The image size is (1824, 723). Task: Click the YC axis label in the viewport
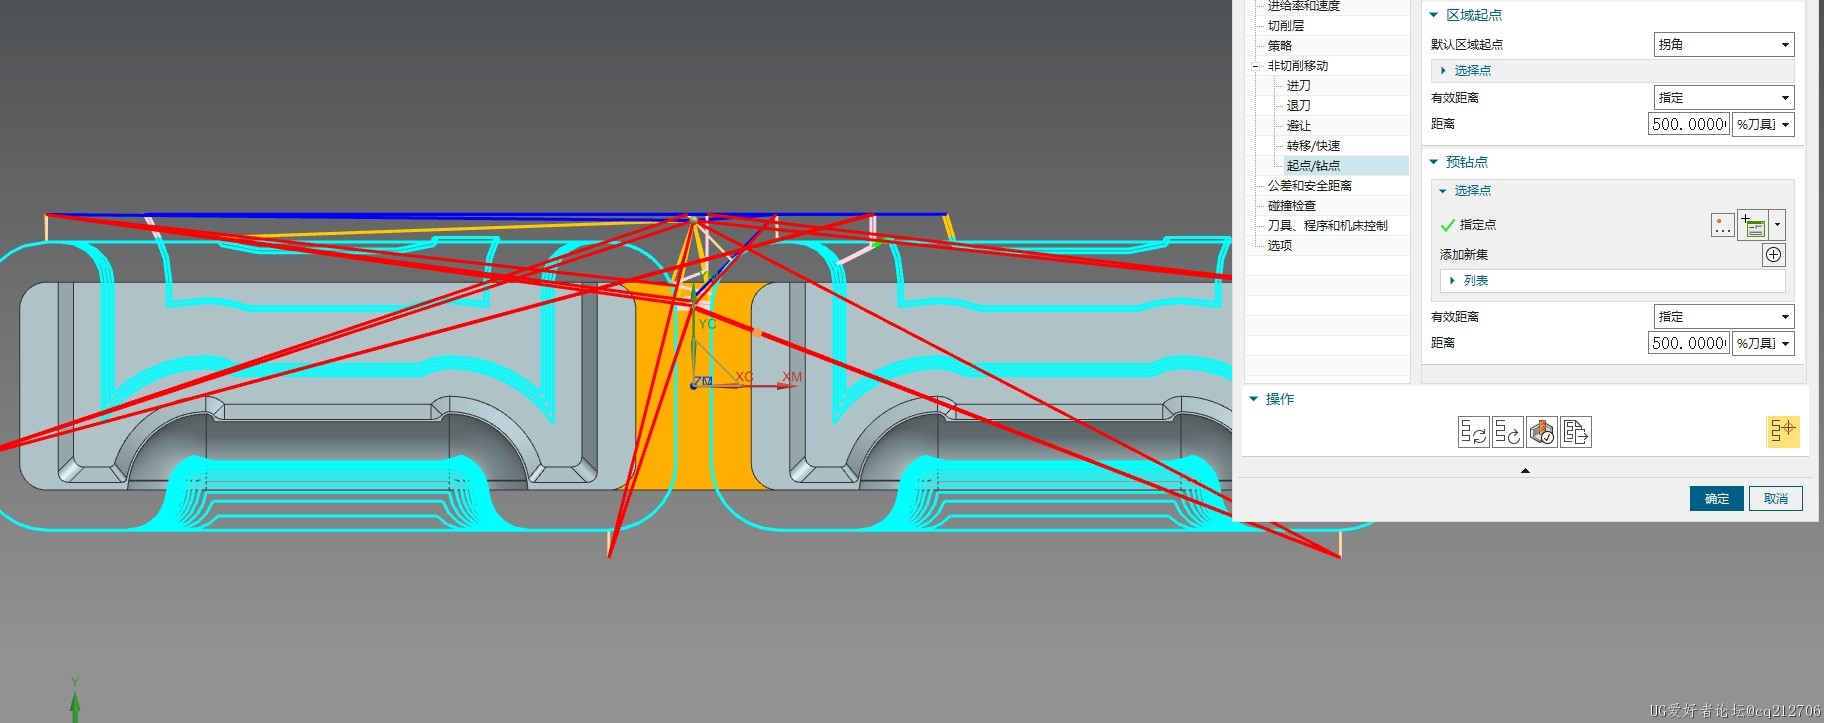pyautogui.click(x=708, y=324)
